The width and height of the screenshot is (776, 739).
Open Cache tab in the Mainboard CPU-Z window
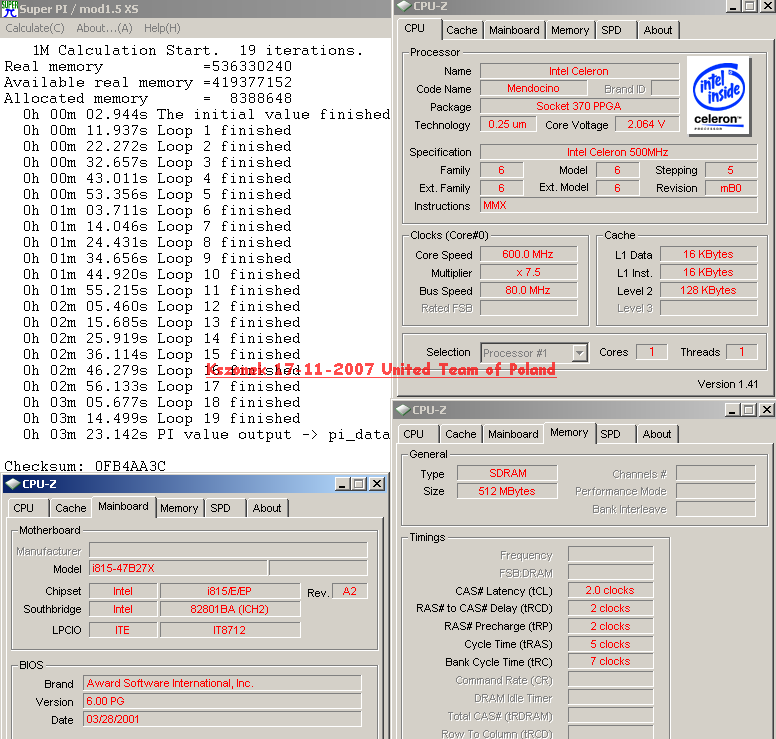coord(71,508)
